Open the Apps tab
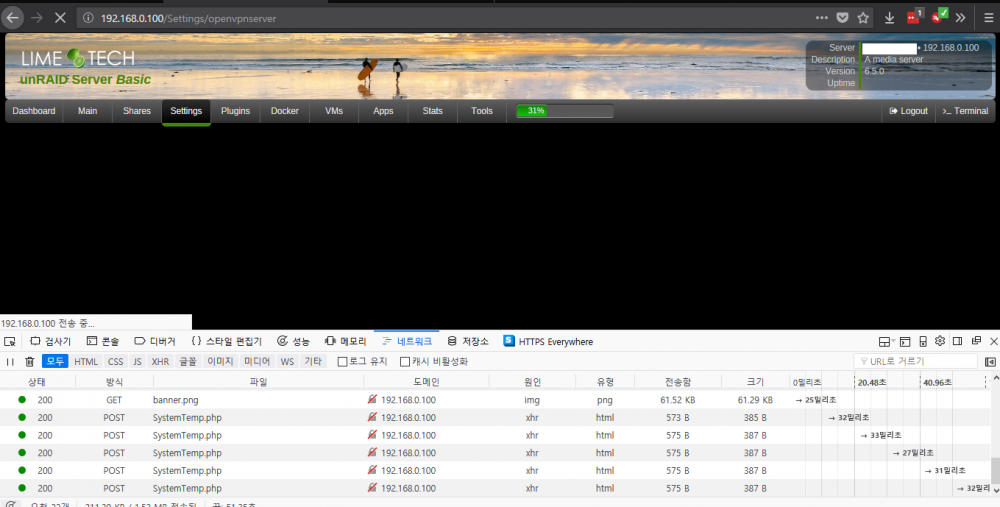Image resolution: width=1000 pixels, height=507 pixels. point(383,111)
